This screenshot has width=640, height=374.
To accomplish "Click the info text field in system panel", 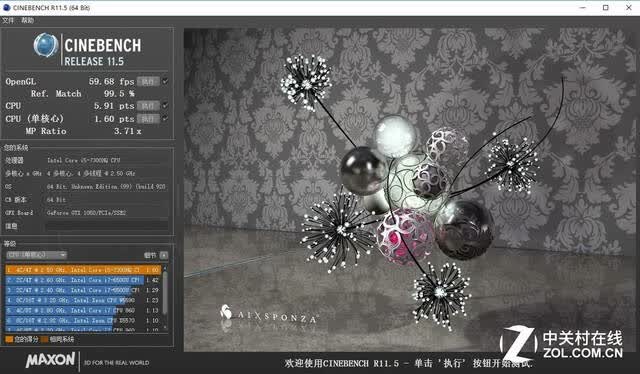I will [x=107, y=226].
